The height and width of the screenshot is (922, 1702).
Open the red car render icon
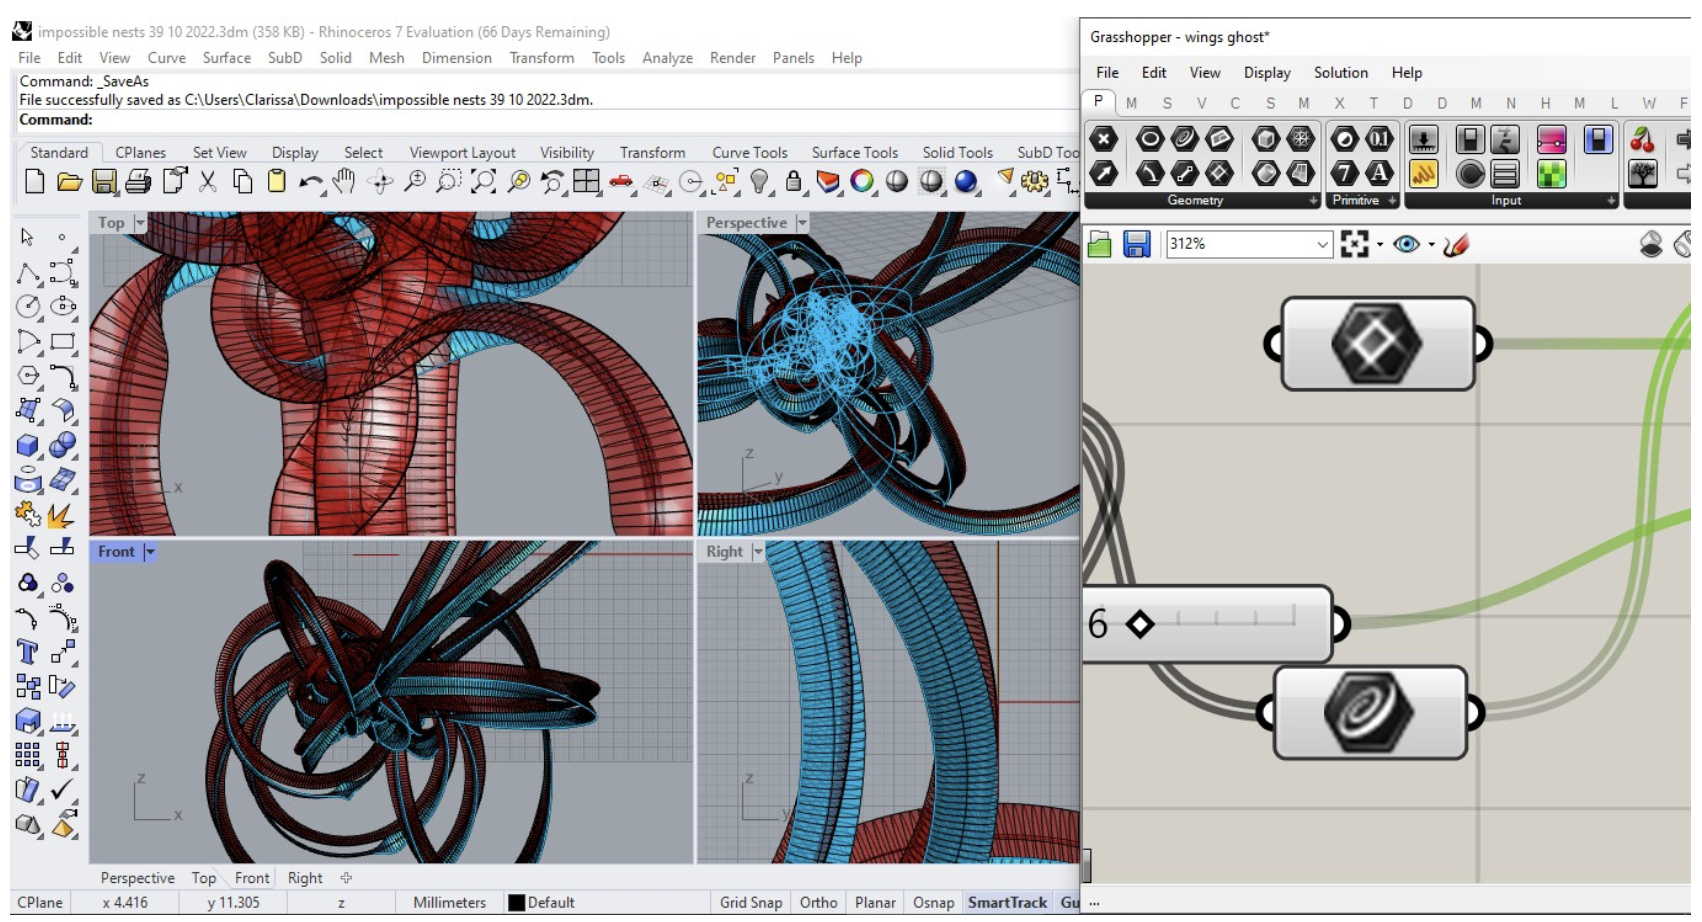click(x=621, y=181)
